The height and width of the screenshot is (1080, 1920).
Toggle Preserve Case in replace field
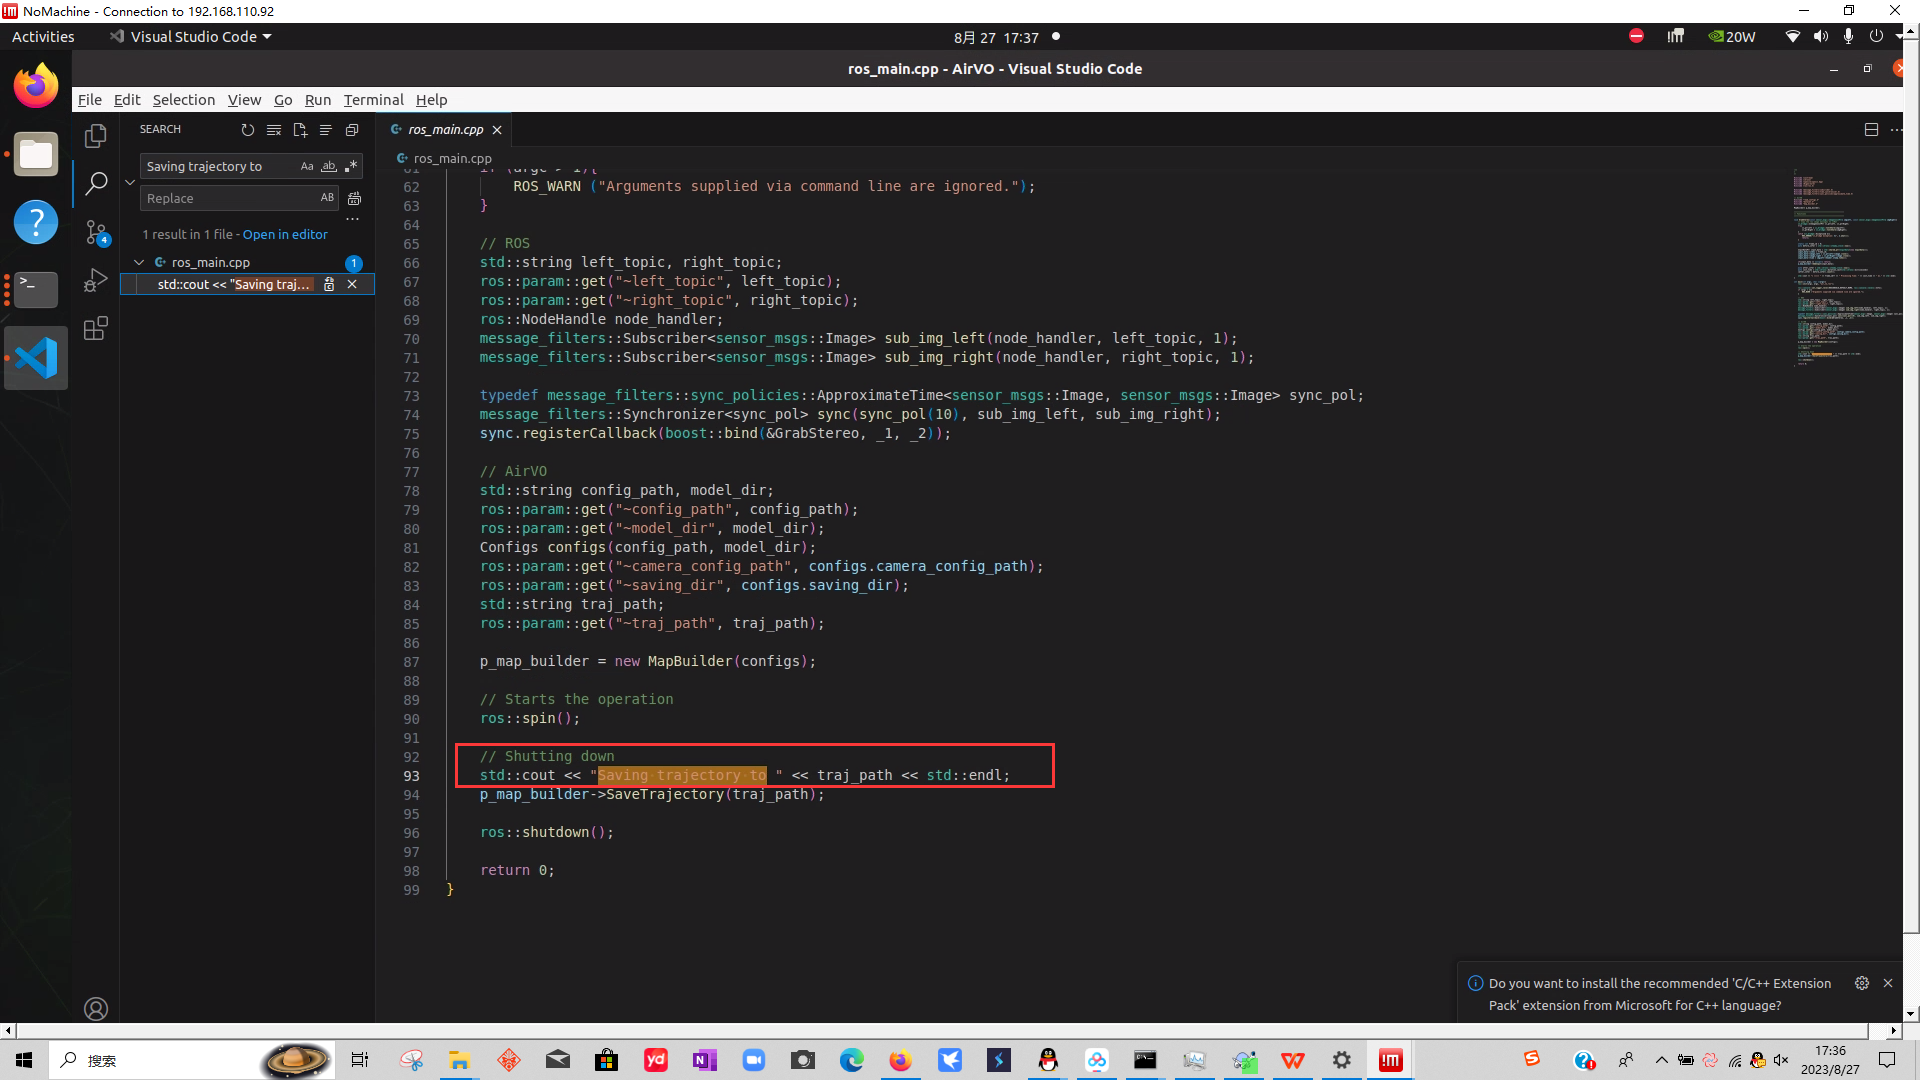pyautogui.click(x=327, y=198)
